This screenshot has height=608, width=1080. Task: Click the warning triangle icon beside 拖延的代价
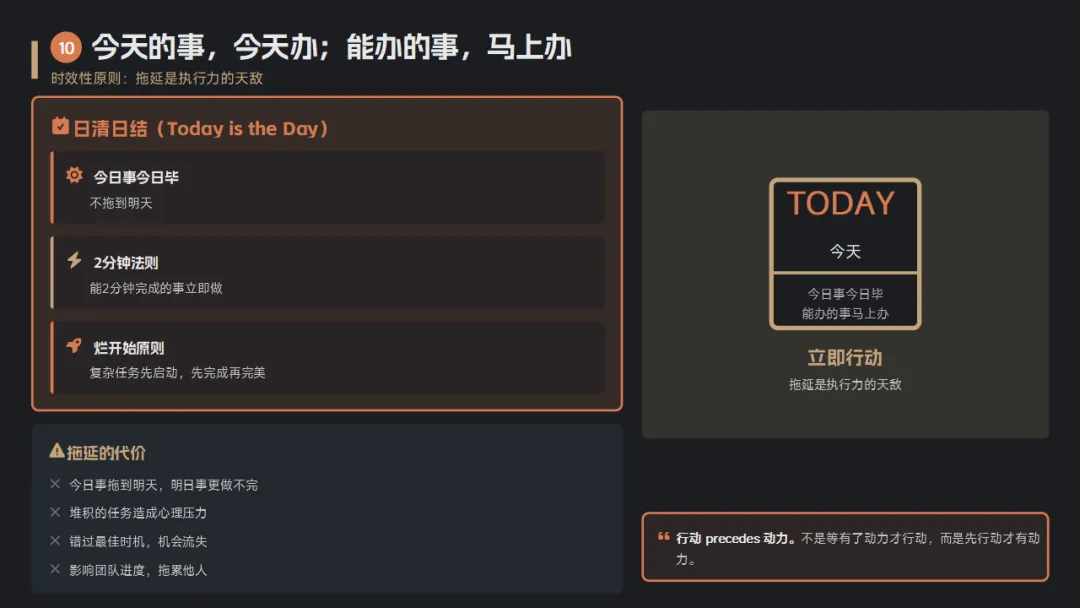[x=57, y=452]
